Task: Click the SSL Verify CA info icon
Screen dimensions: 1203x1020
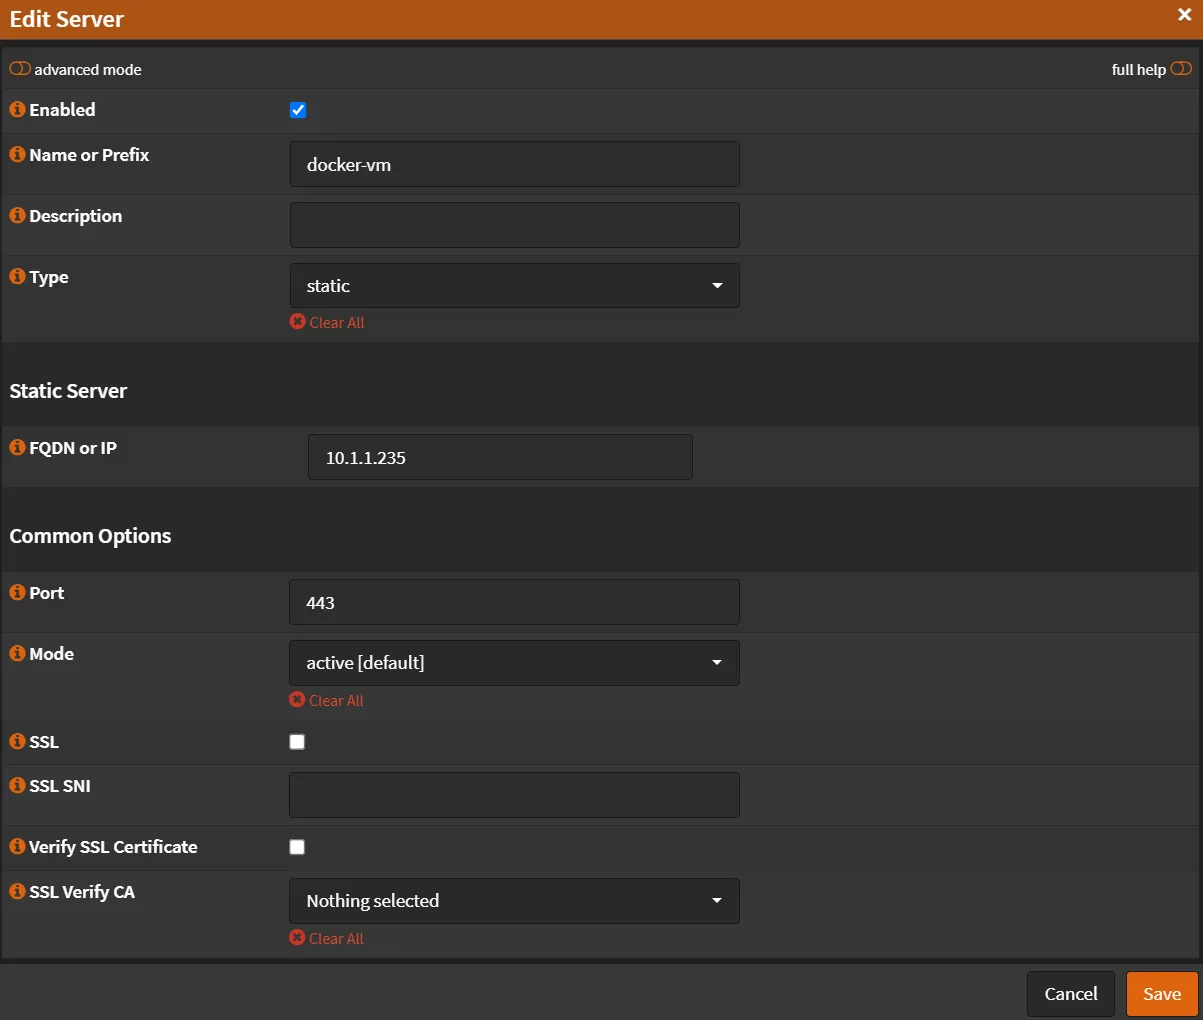Action: (x=17, y=892)
